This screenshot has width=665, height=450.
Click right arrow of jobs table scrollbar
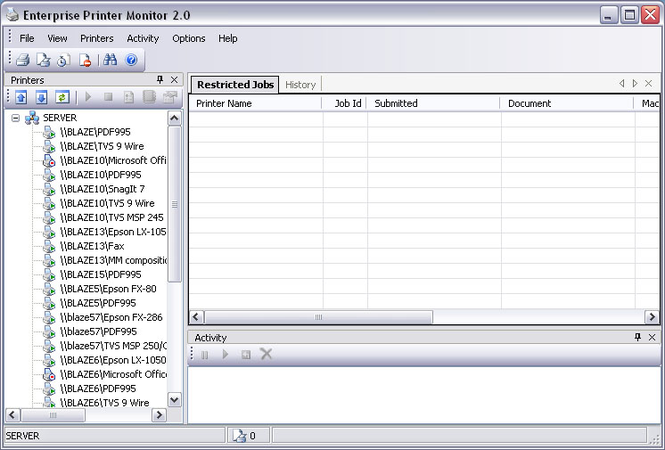point(652,317)
